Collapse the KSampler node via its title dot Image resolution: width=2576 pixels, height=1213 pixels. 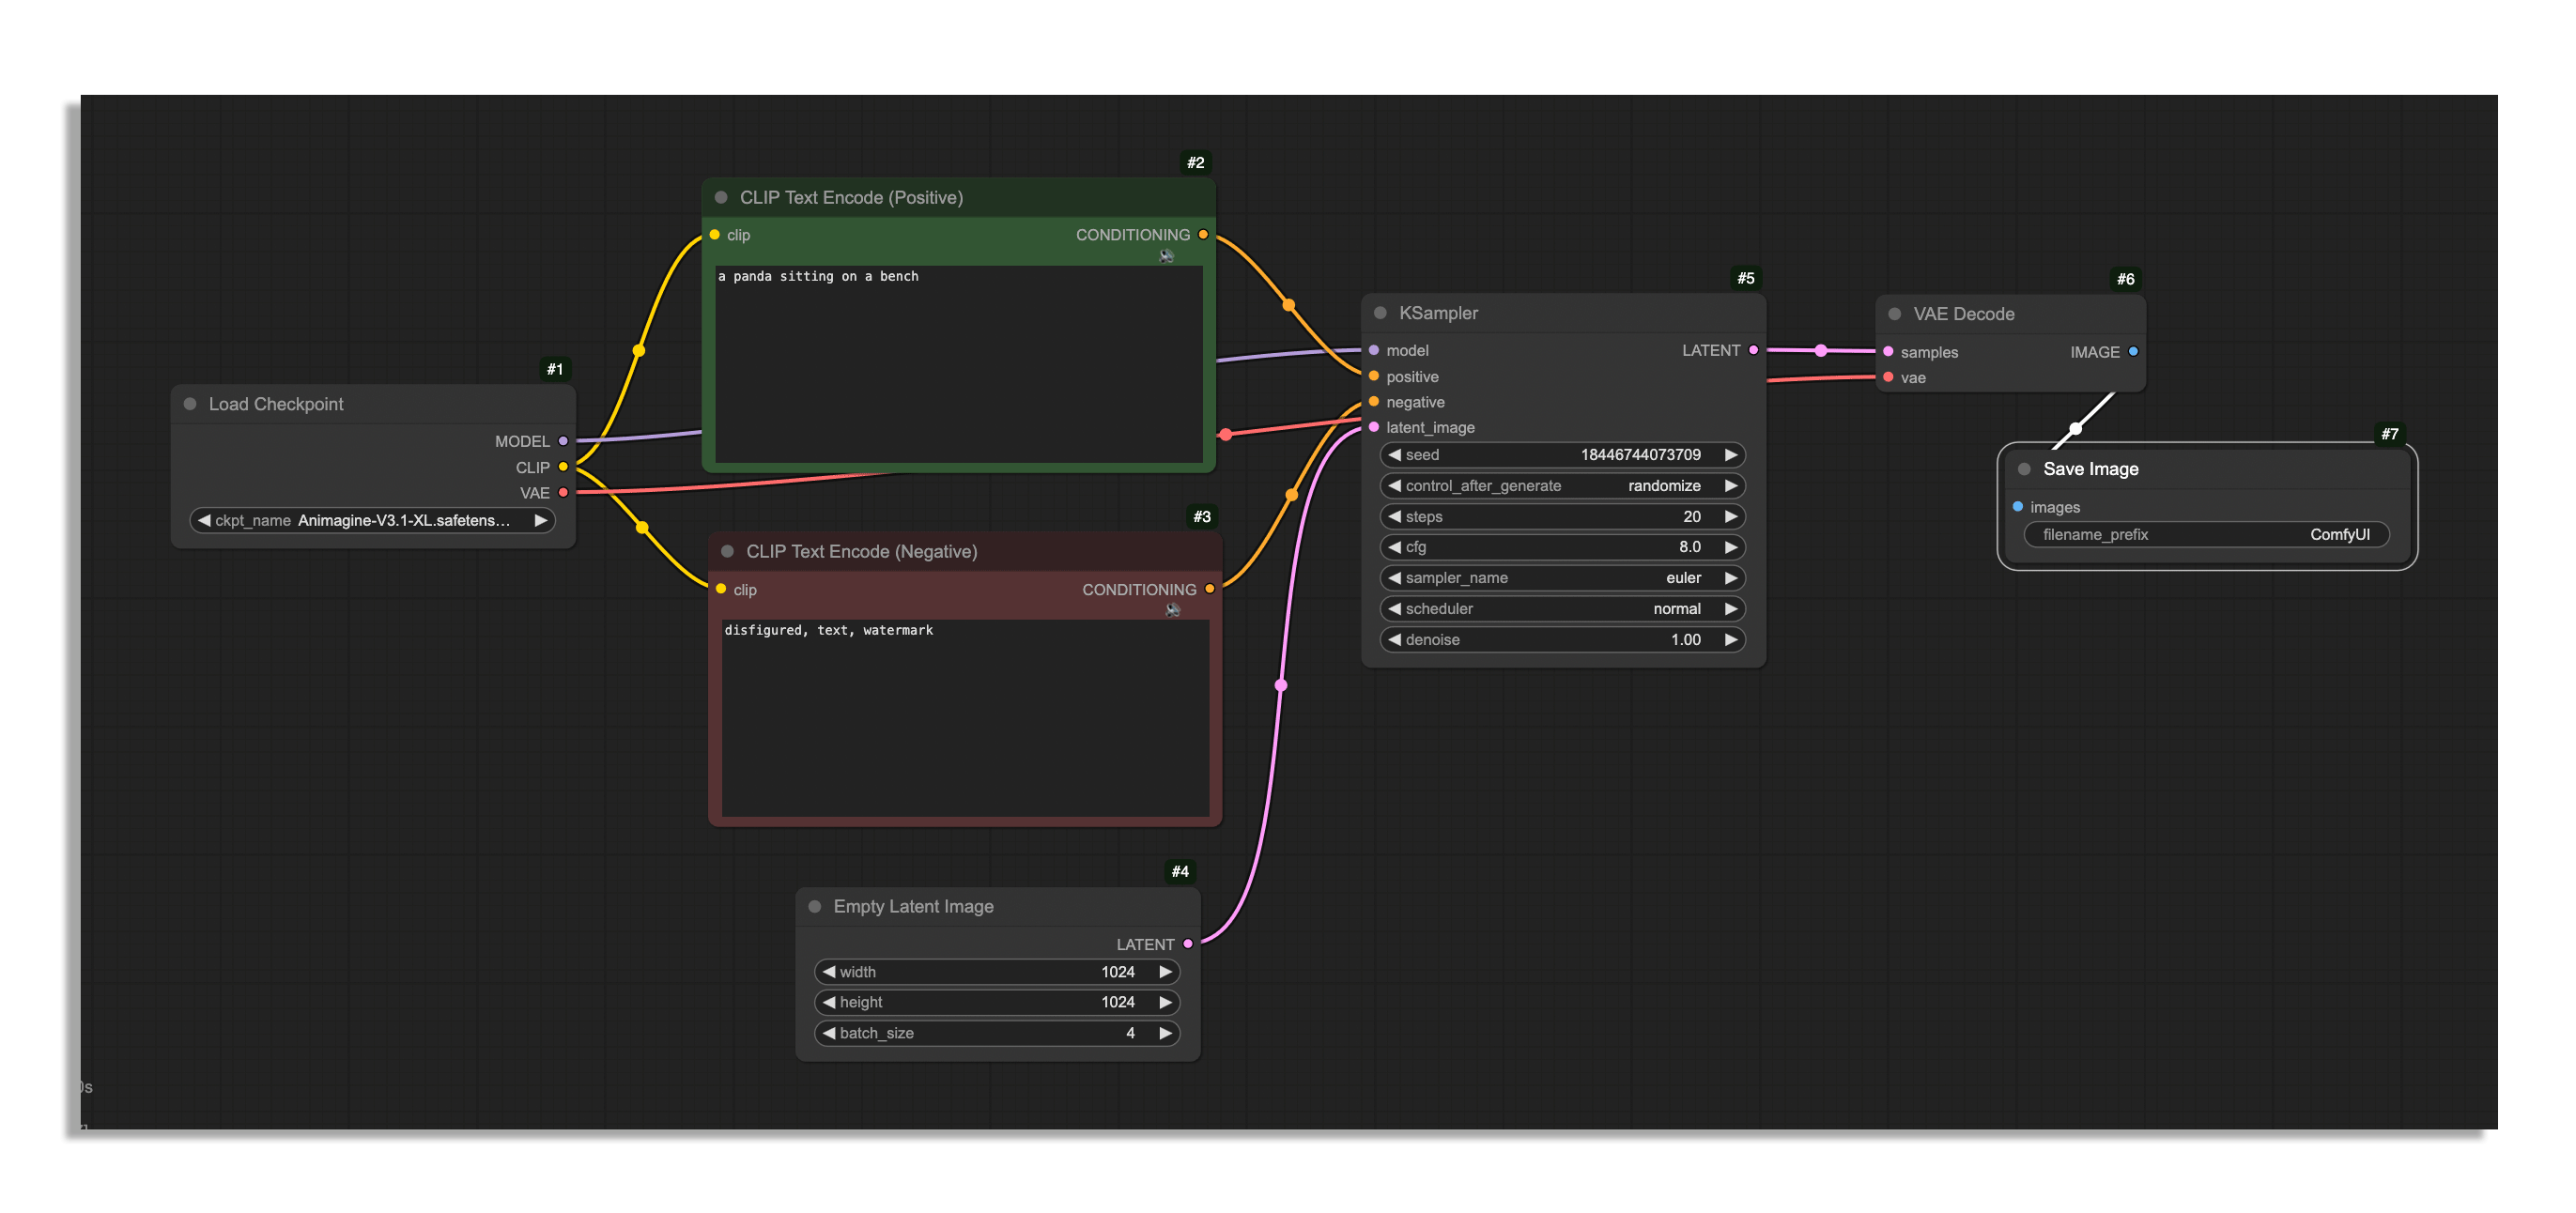click(1380, 313)
